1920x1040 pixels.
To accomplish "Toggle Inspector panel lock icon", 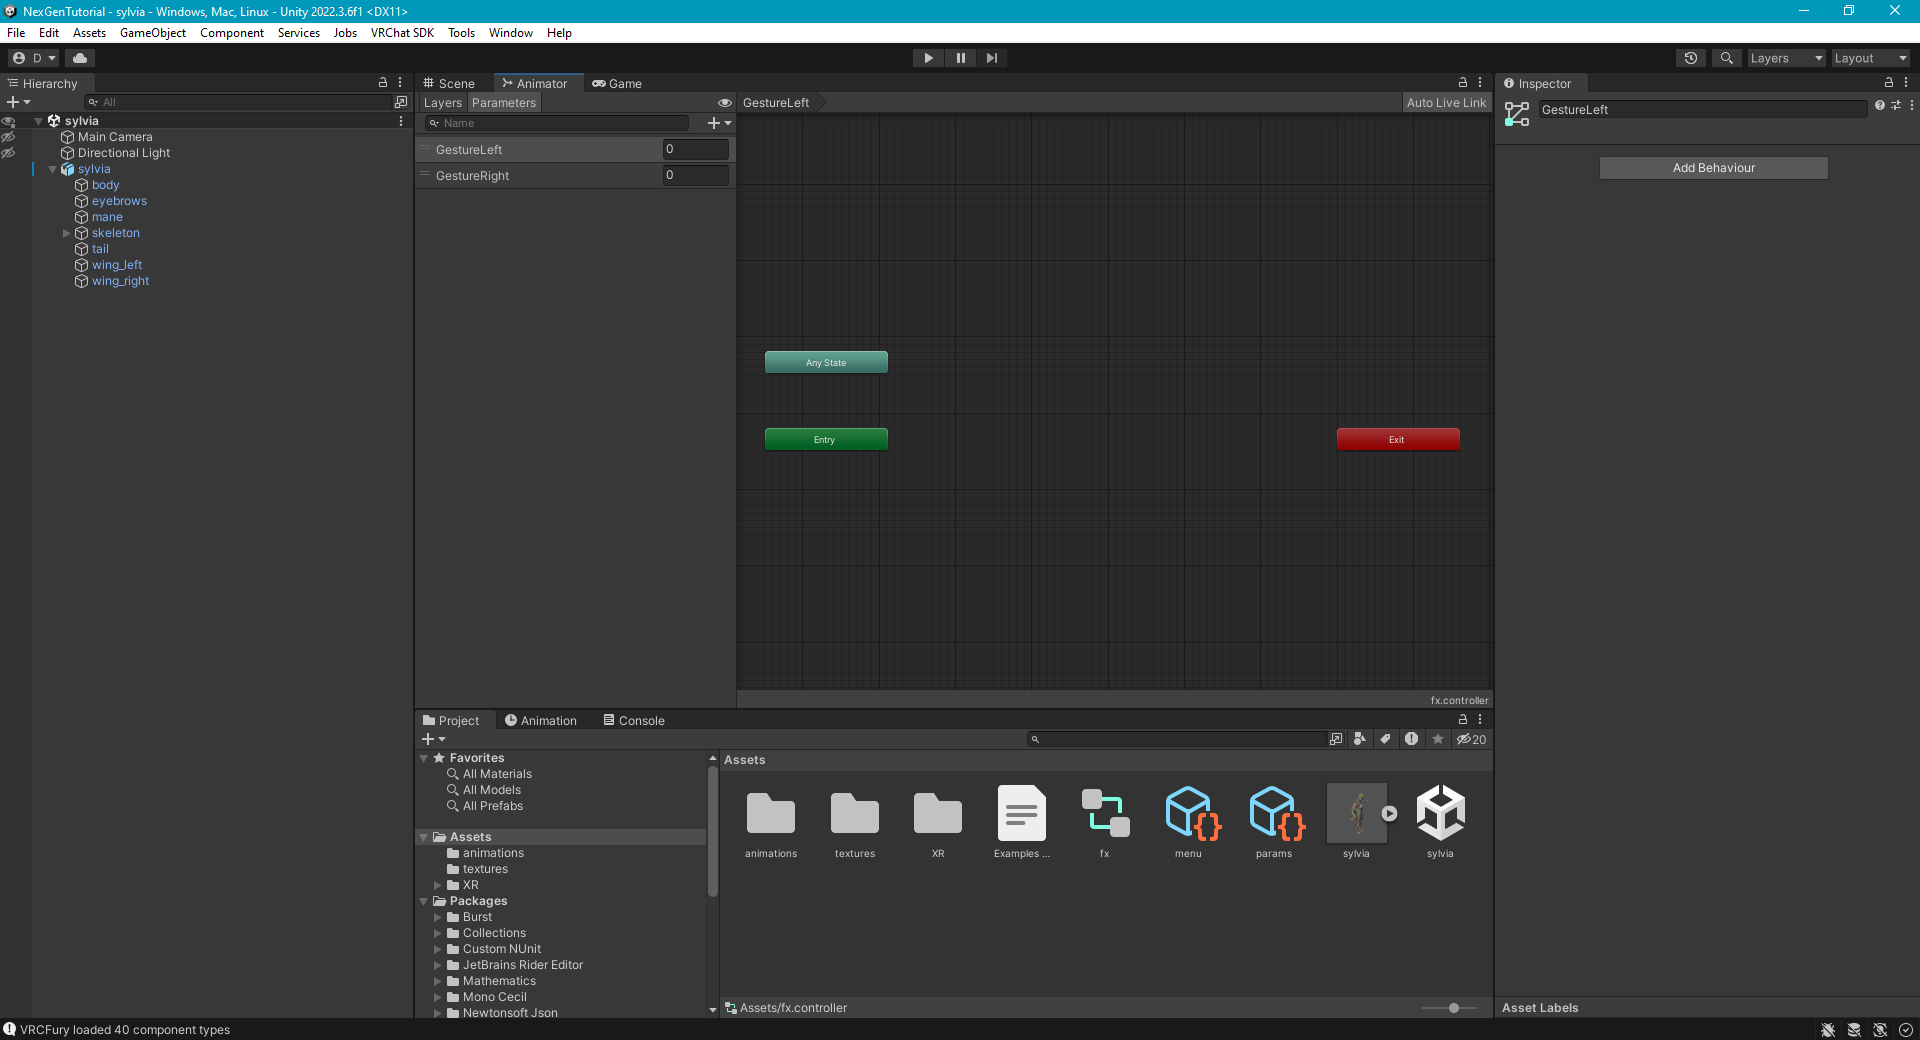I will pyautogui.click(x=1888, y=83).
